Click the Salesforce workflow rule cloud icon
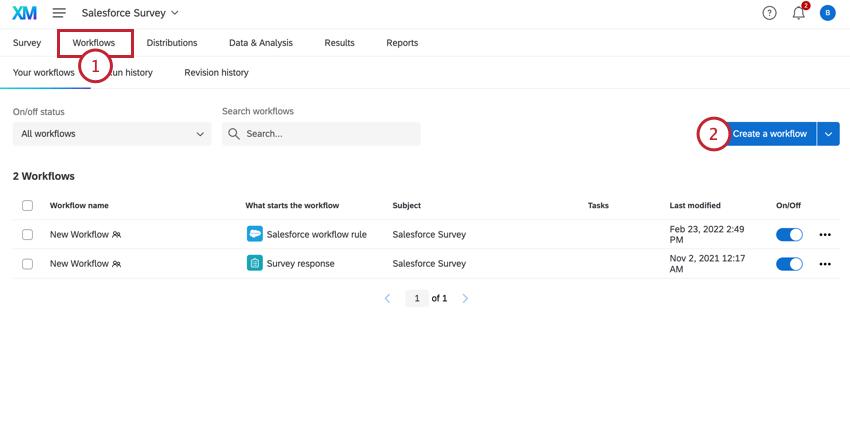850x425 pixels. [x=255, y=234]
